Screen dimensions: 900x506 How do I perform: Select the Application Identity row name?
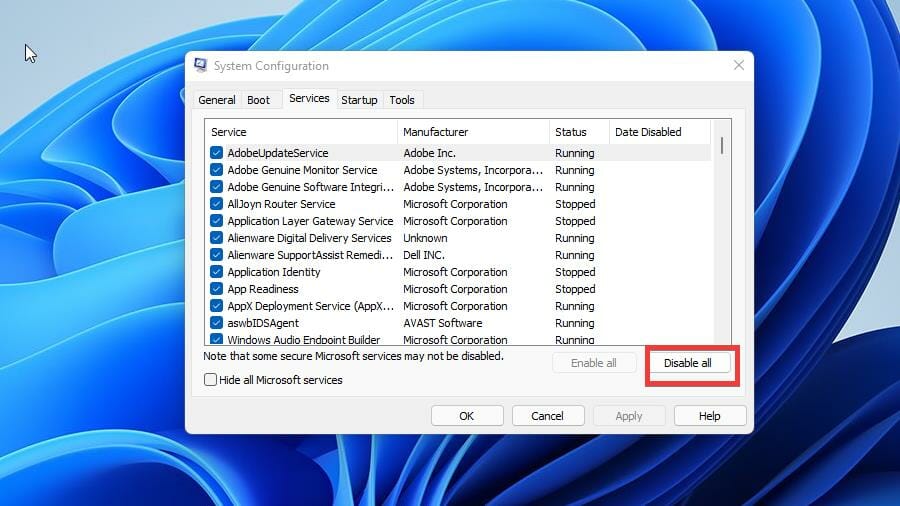tap(274, 272)
